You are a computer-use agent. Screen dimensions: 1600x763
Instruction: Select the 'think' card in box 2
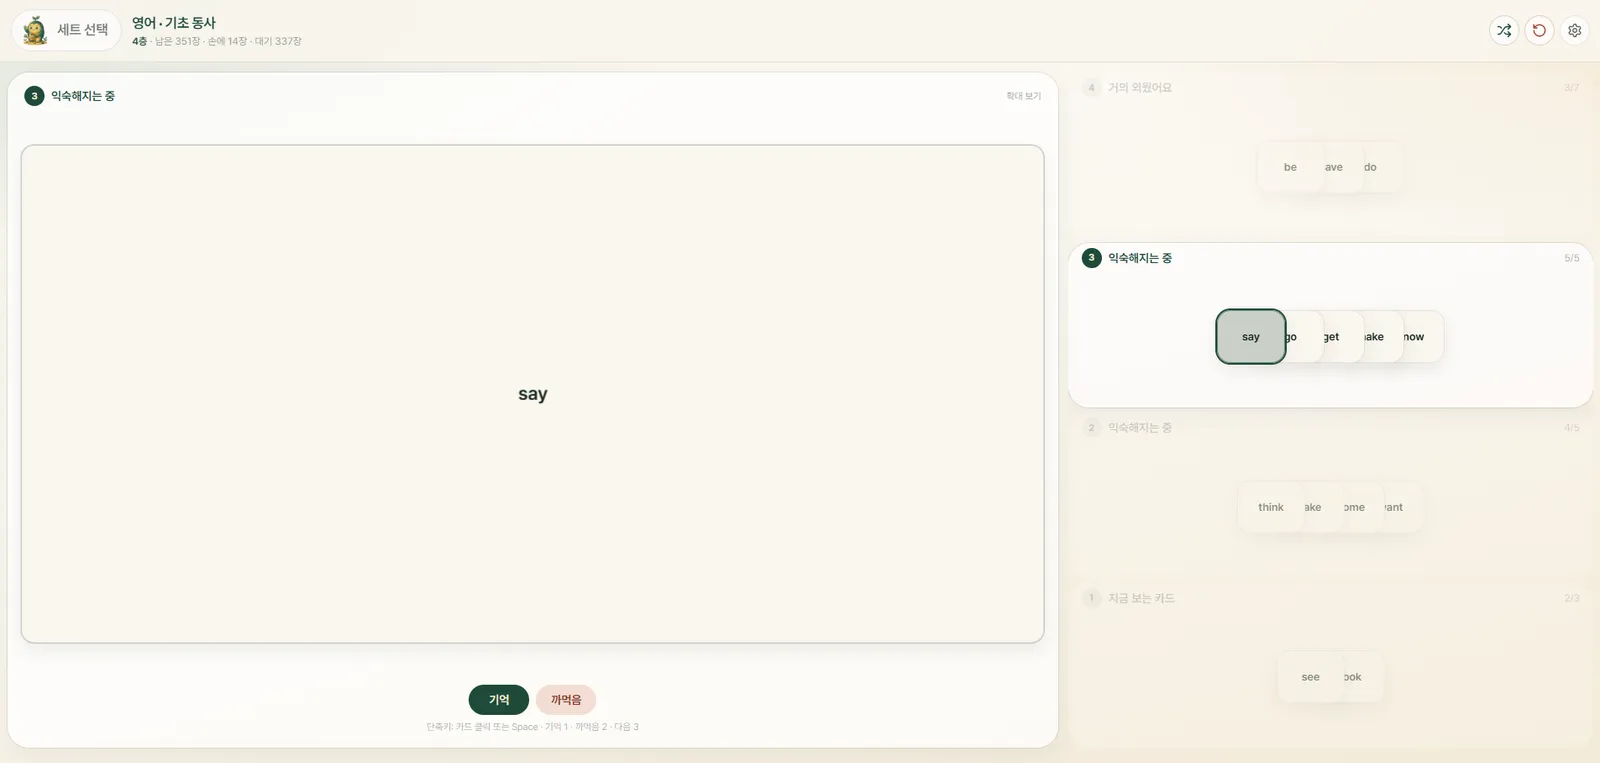point(1270,507)
